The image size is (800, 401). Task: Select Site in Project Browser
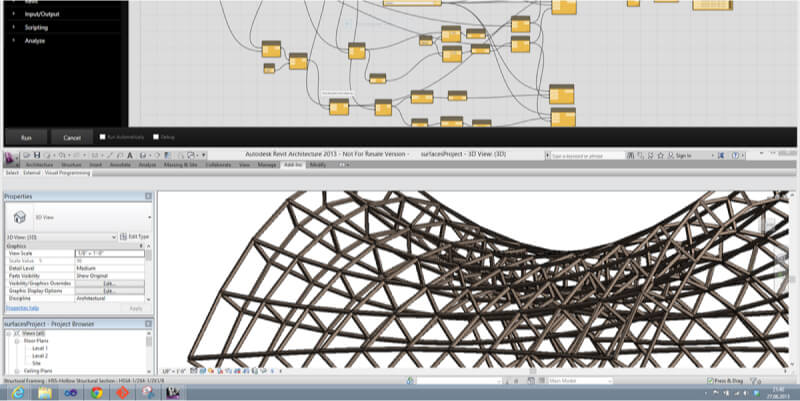pyautogui.click(x=36, y=363)
